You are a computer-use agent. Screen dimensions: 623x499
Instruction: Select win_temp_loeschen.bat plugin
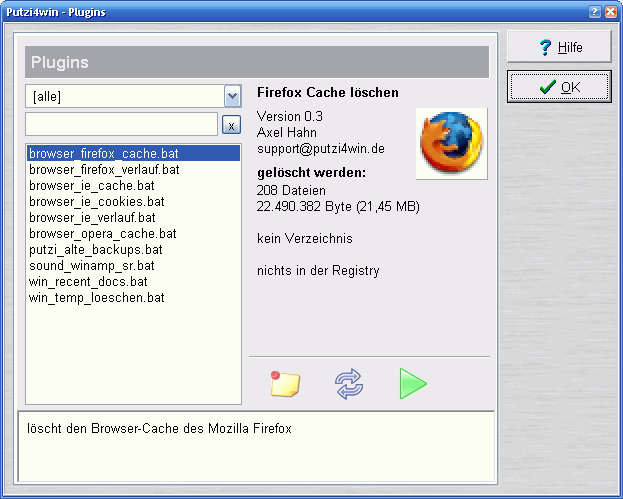pyautogui.click(x=134, y=298)
